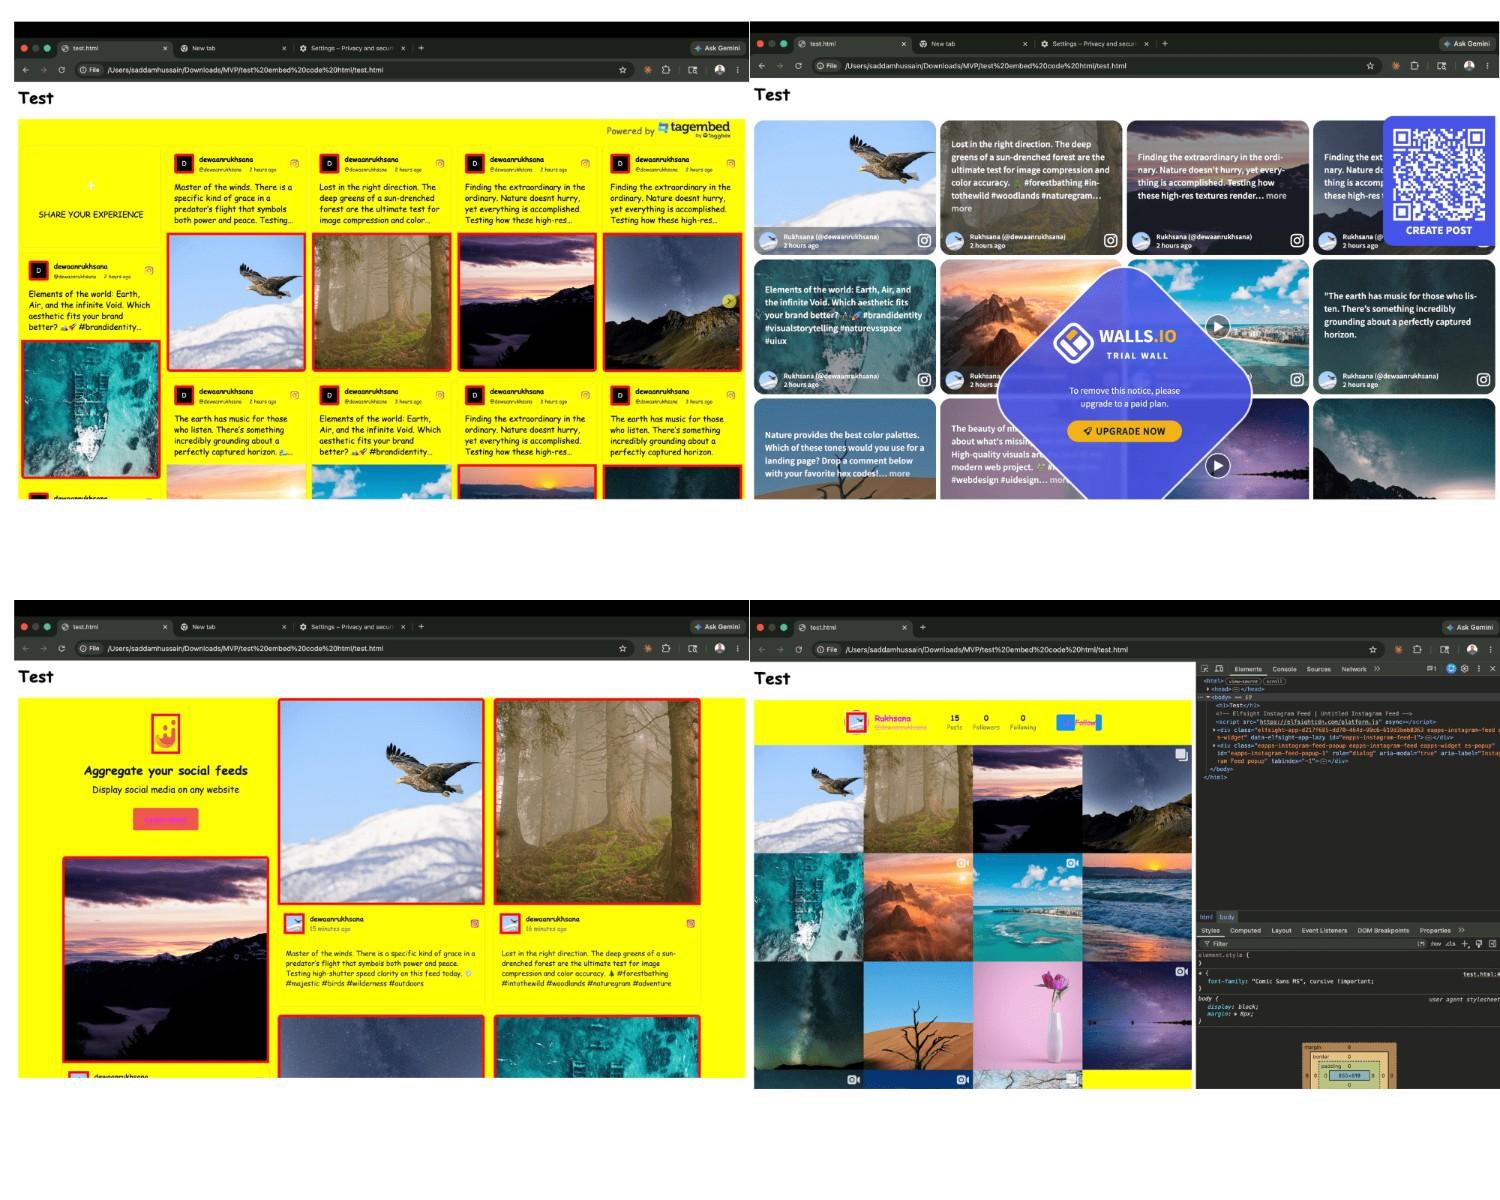Open the tagembed logo link
This screenshot has height=1200, width=1500.
pos(694,128)
